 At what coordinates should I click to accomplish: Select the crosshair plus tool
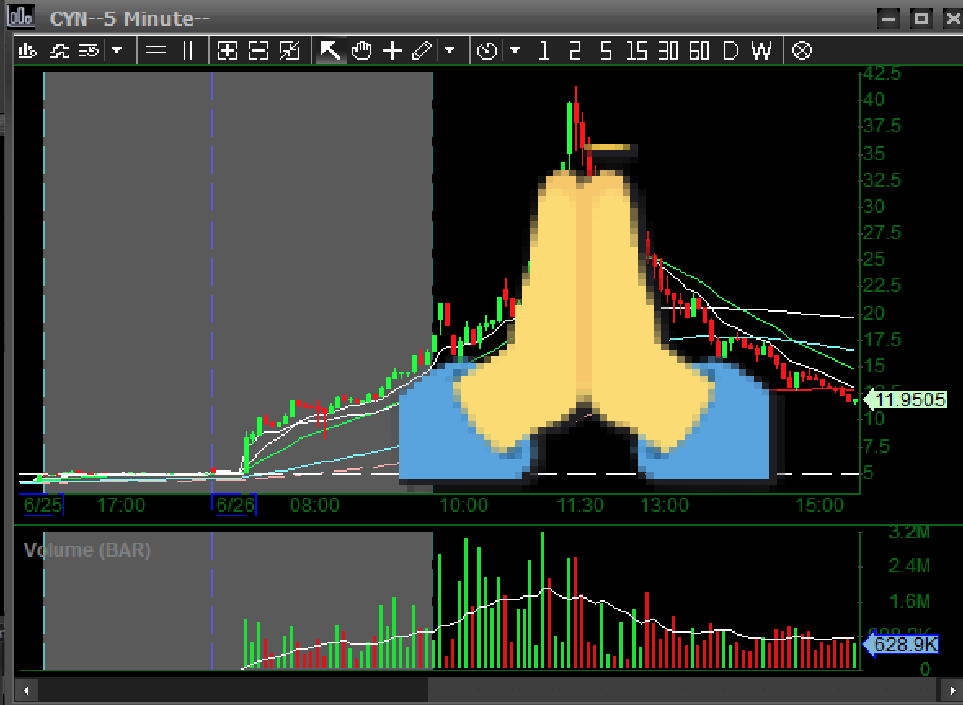tap(392, 50)
